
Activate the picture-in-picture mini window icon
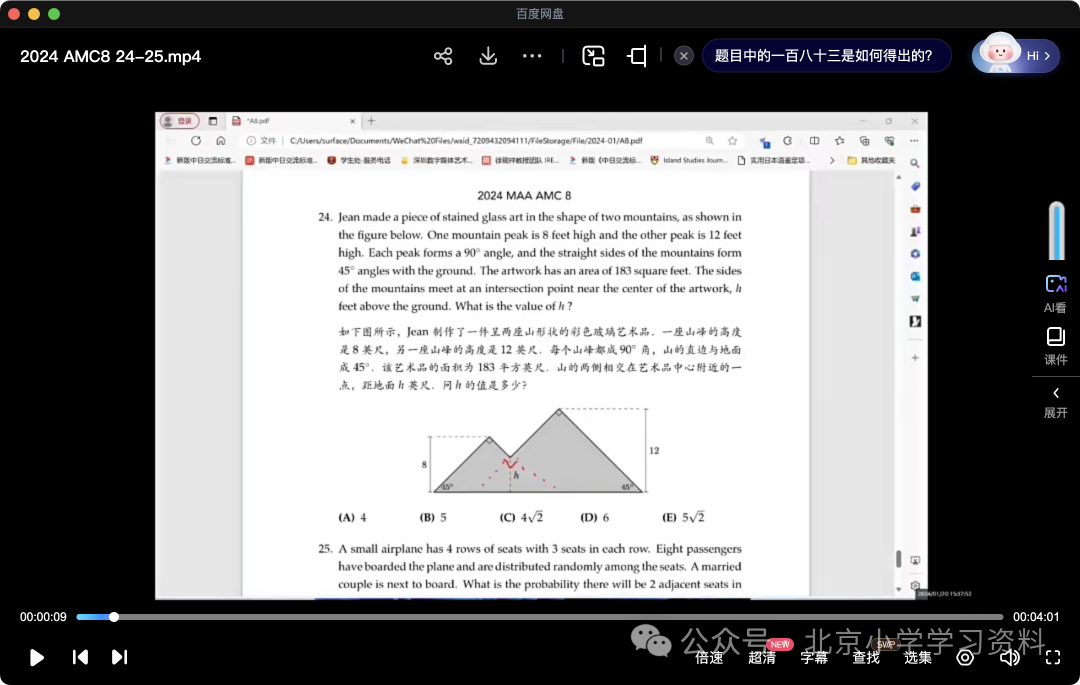593,56
